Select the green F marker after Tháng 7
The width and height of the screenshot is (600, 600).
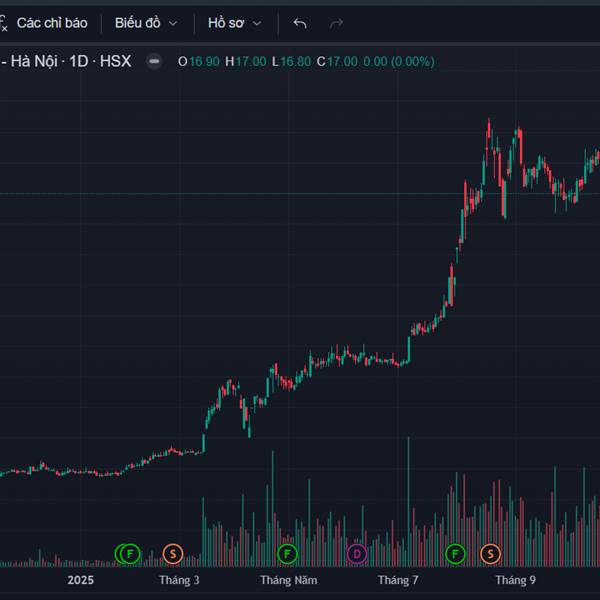(456, 553)
